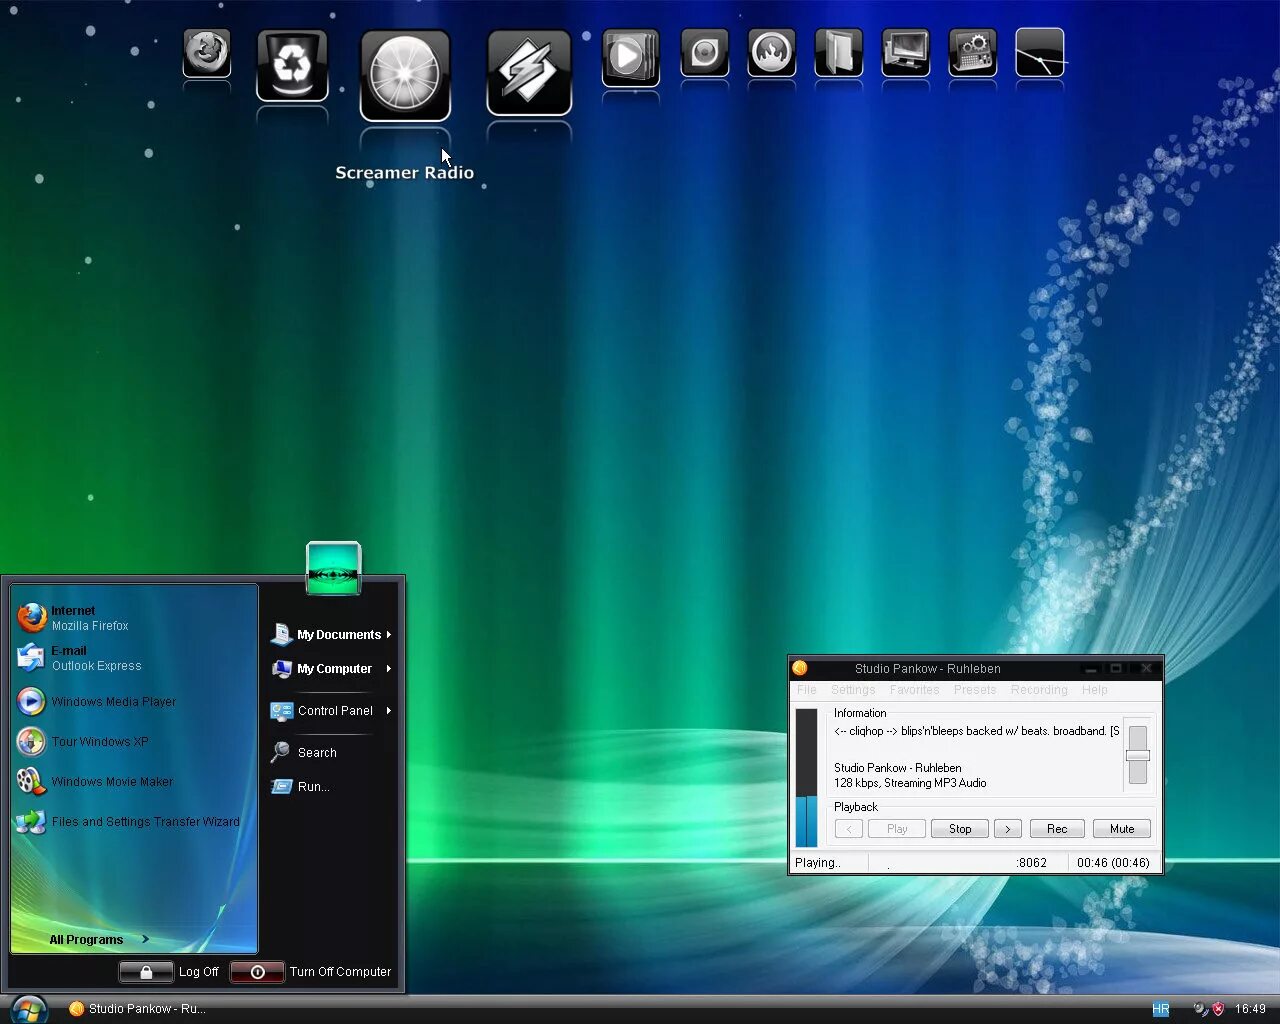
Task: Click '128 kbps, Streaming MP3 Audio' text
Action: click(910, 783)
